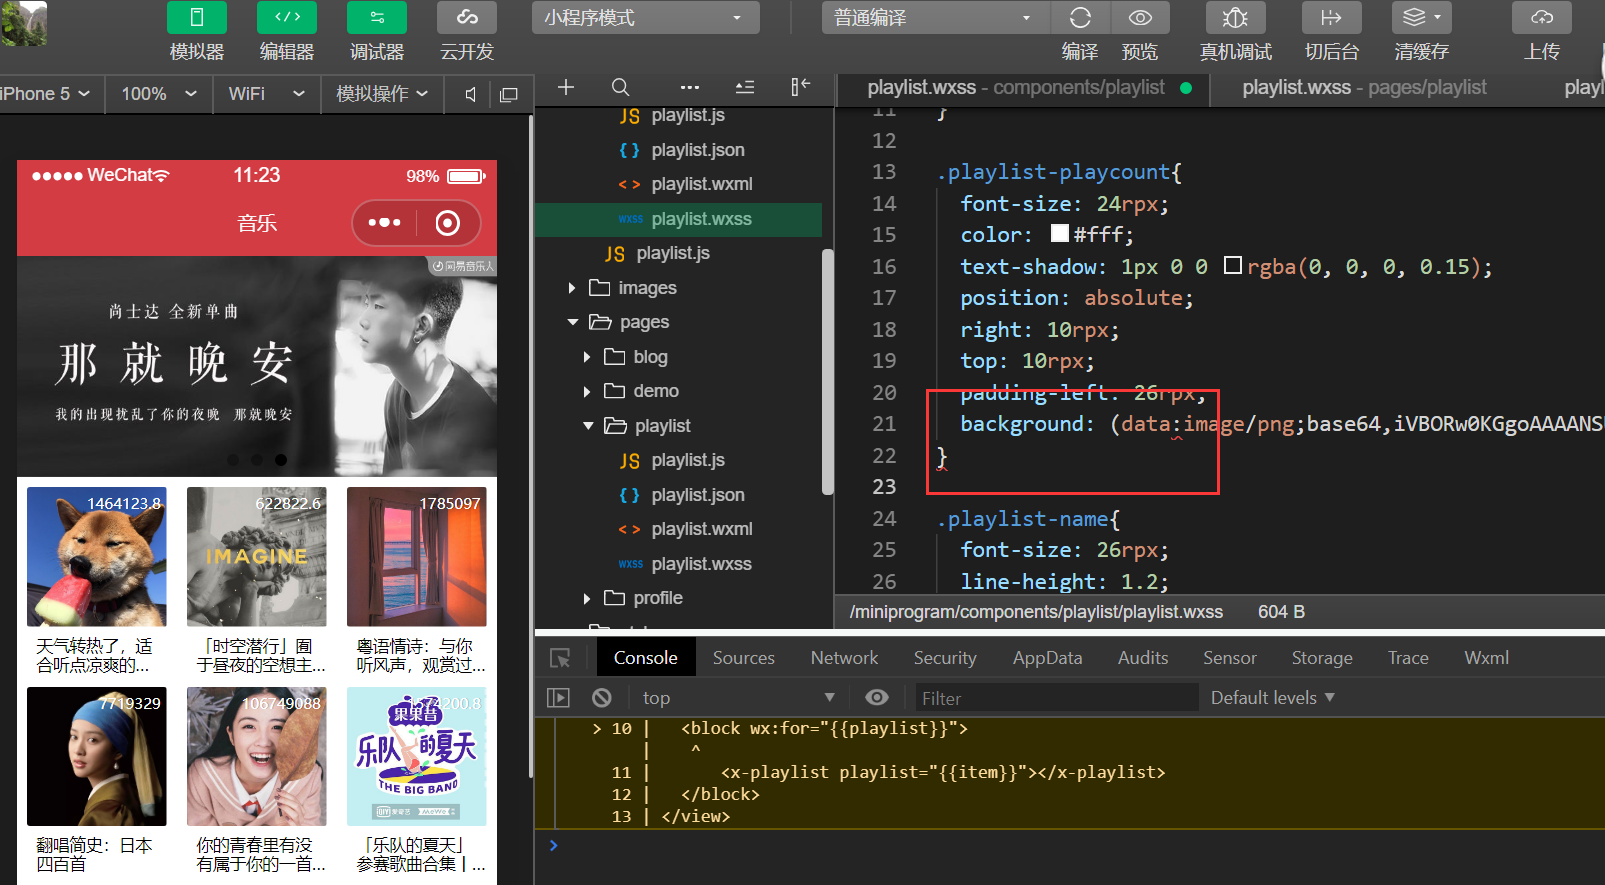Switch to playlist.wxss pages/playlist tab

pos(1364,88)
